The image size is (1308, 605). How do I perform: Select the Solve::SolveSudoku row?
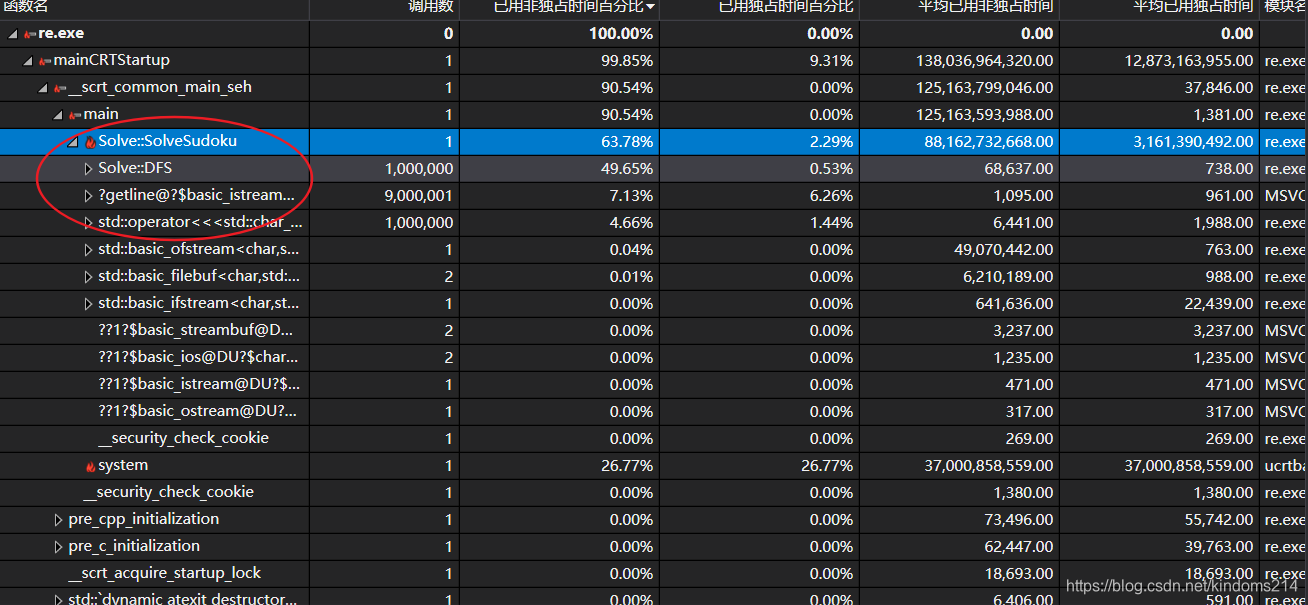654,141
